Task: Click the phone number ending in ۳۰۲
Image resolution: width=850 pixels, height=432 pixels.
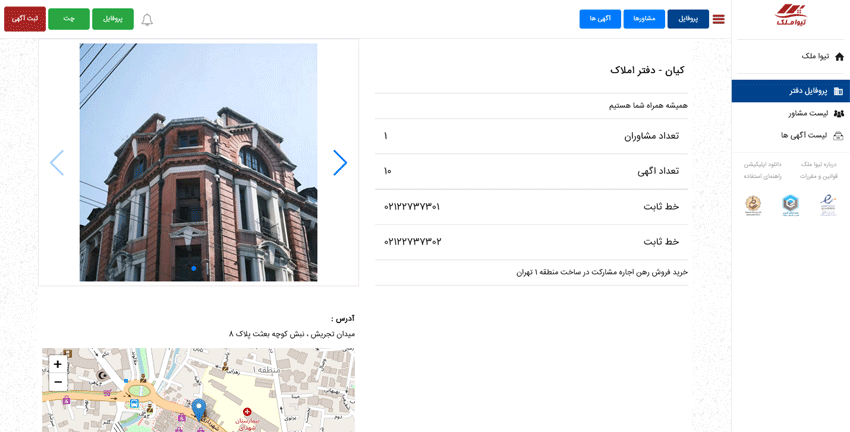Action: point(412,242)
